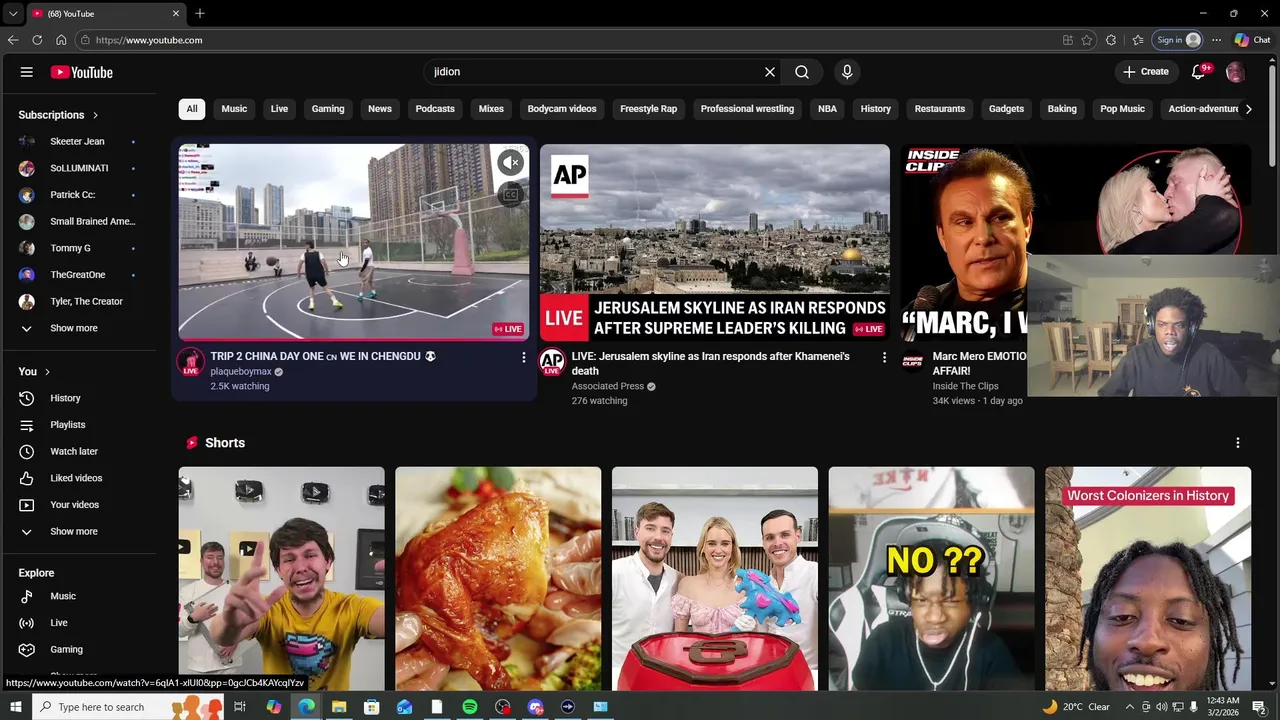Open the account avatar menu
Screen dimensions: 1280x720
coord(1235,72)
